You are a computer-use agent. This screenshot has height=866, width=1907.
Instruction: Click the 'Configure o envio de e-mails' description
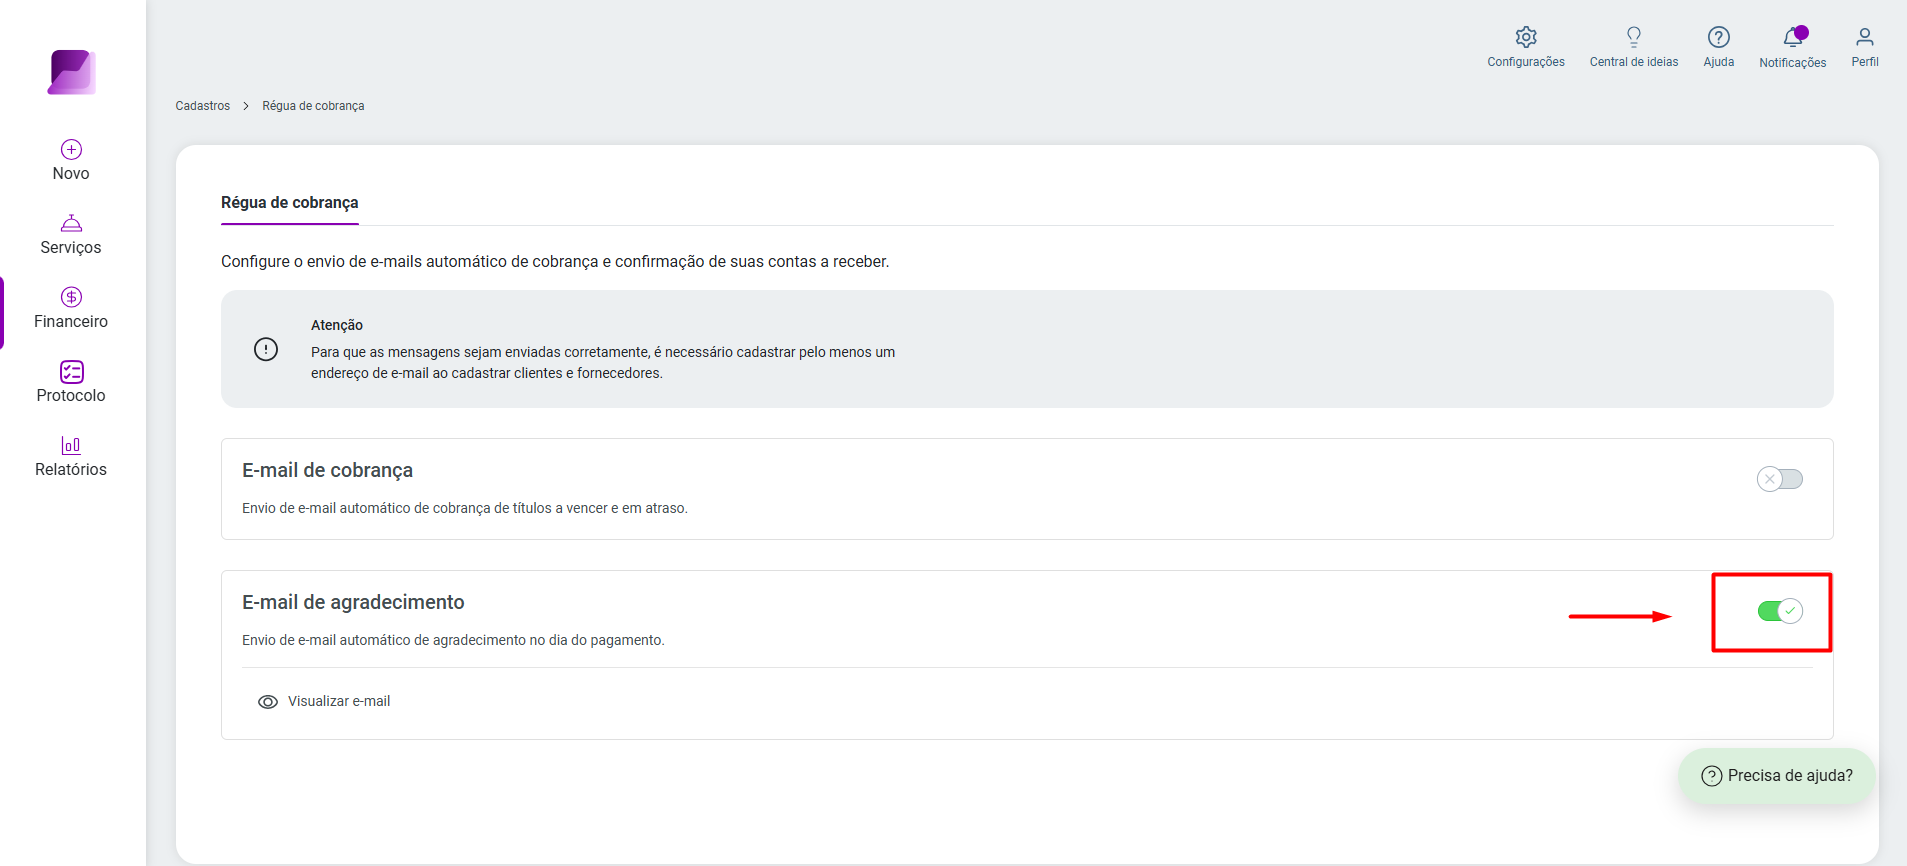click(555, 262)
